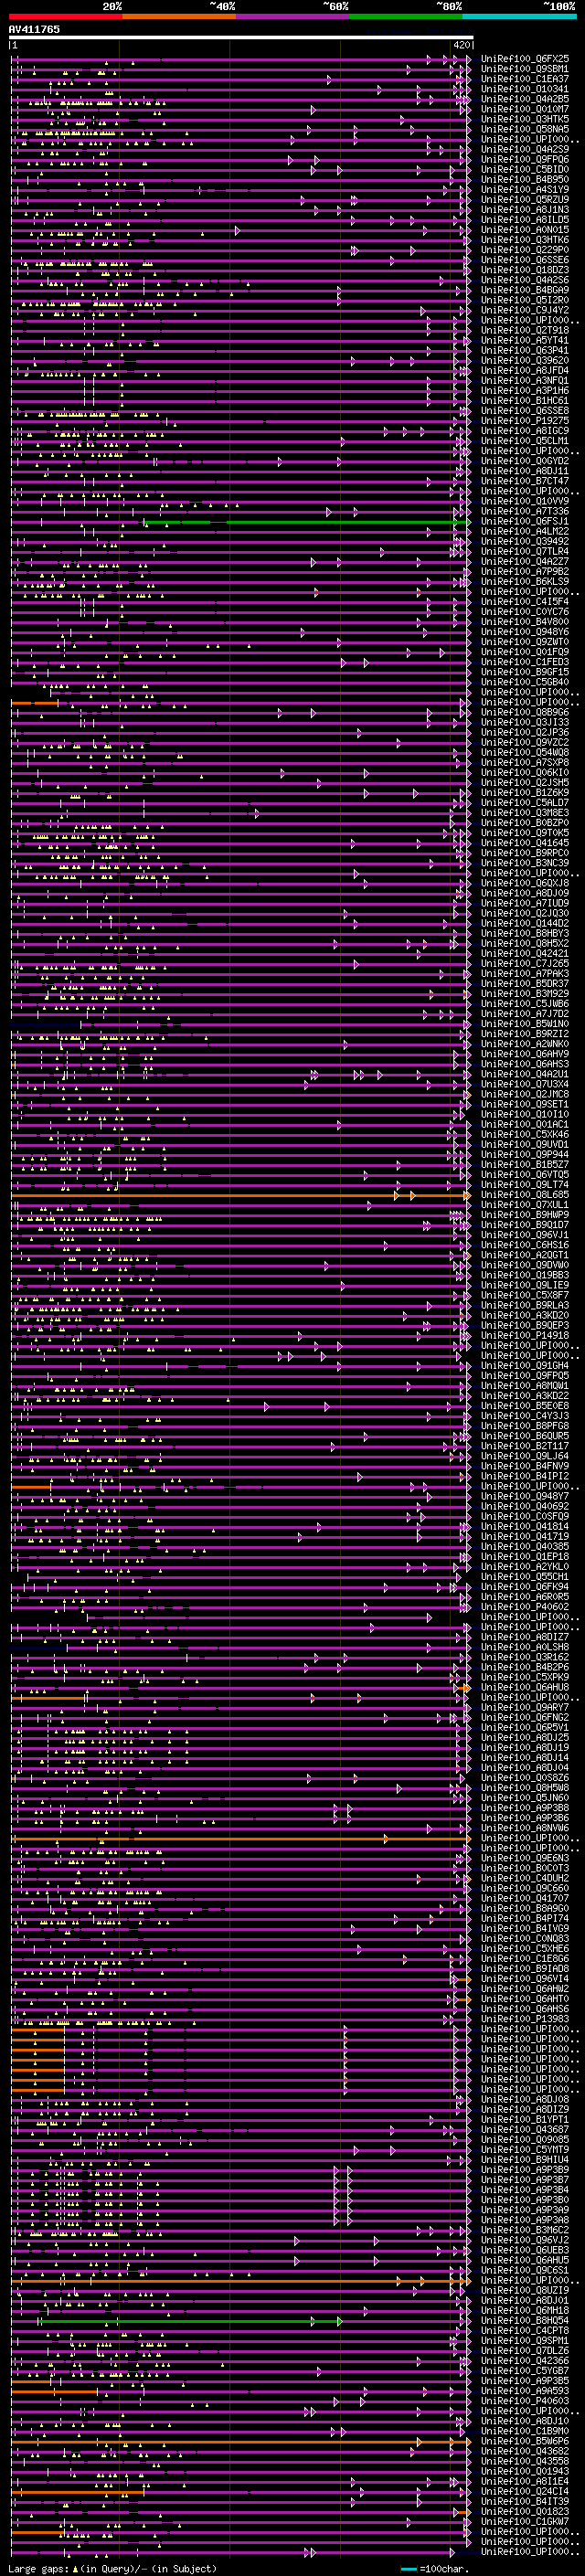585x2576 pixels.
Task: Click UniRef100_A8IGC9 hit label
Action: [525, 431]
